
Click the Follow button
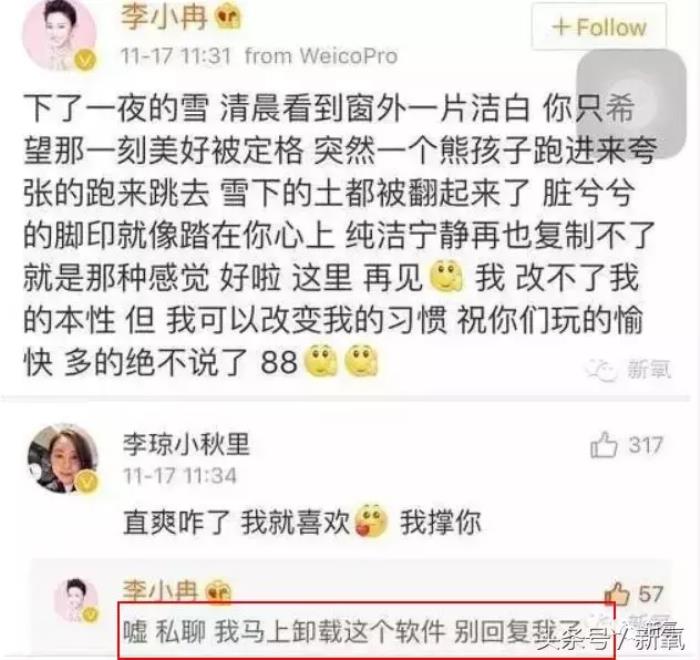[x=599, y=27]
